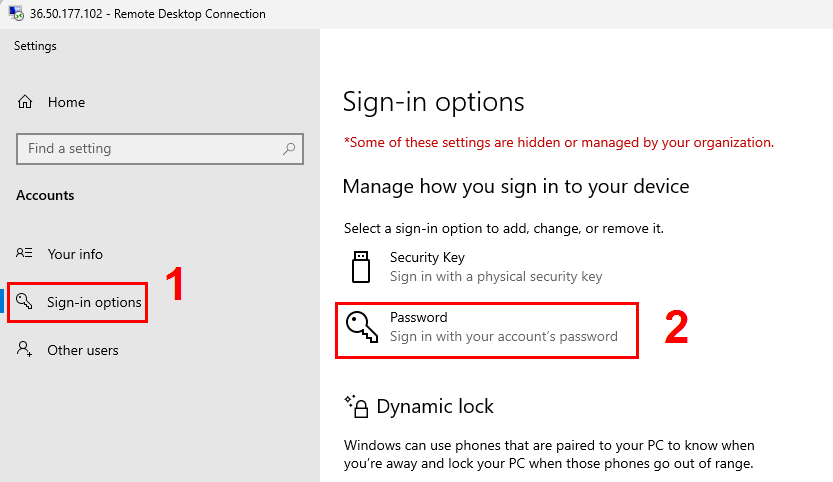The height and width of the screenshot is (482, 833).
Task: Expand the Security Key sign-in option
Action: [487, 267]
